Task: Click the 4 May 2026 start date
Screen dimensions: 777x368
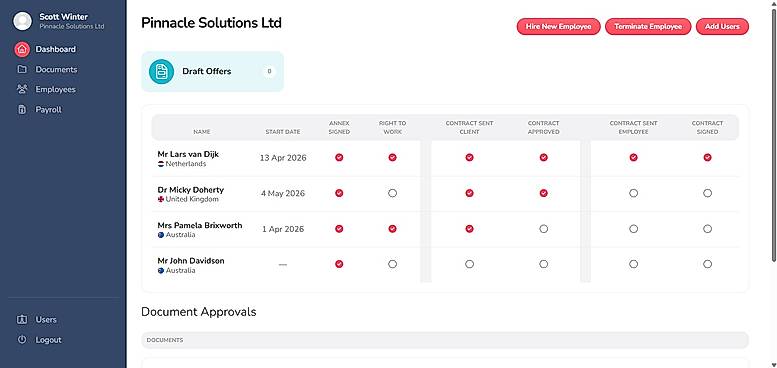Action: 283,194
